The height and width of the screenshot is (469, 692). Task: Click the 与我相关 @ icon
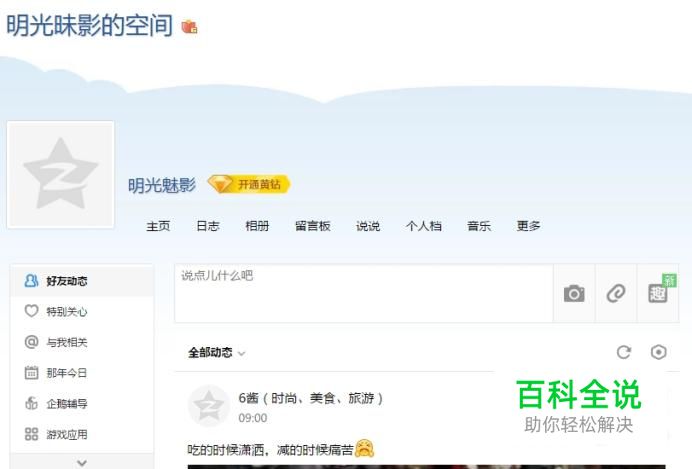[31, 342]
